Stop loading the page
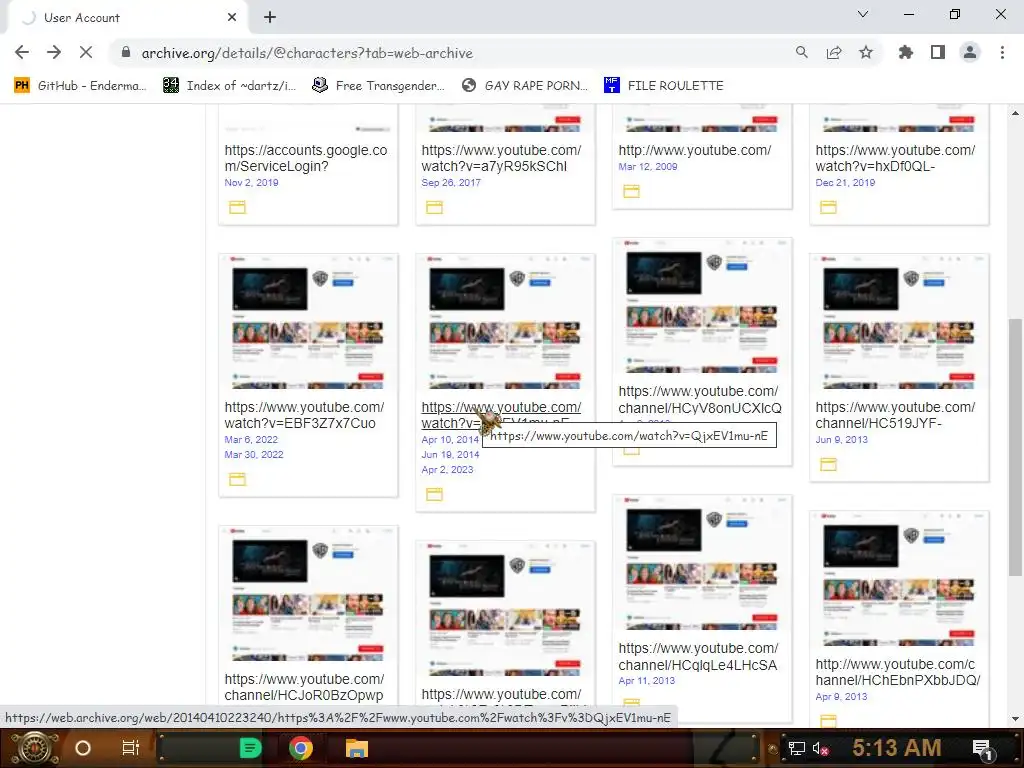1024x768 pixels. tap(86, 52)
